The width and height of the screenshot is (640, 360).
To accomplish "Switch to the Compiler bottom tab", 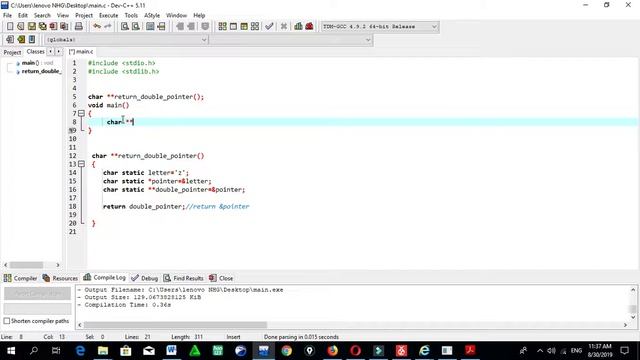I will (20, 278).
